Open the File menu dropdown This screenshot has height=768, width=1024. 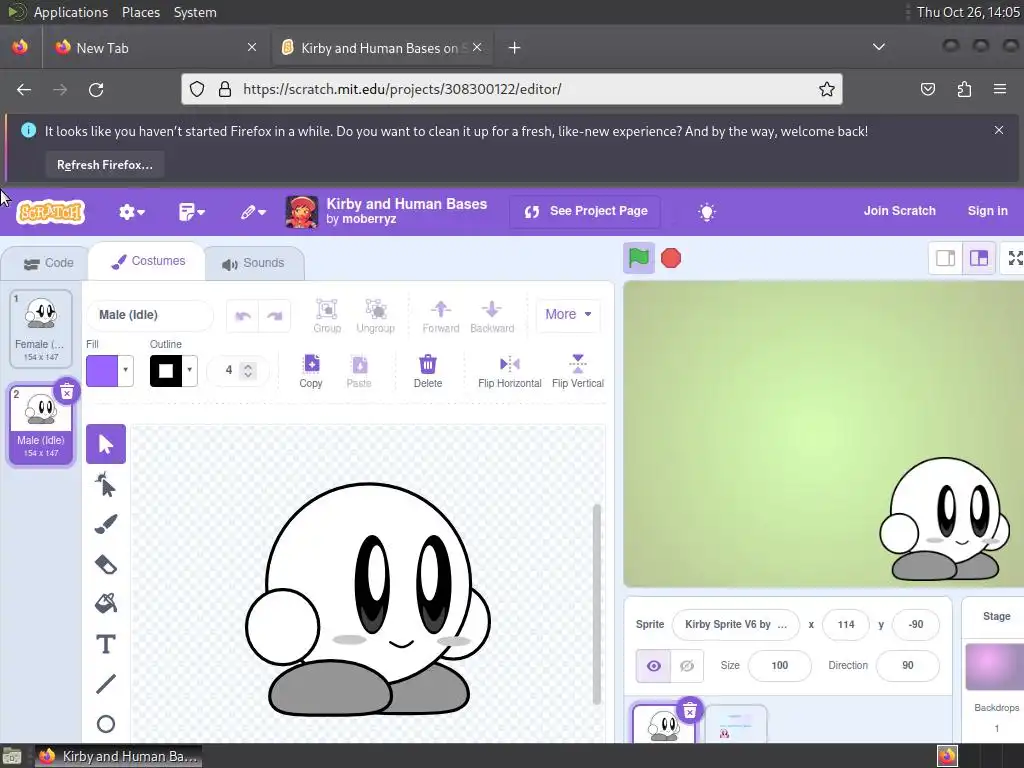pyautogui.click(x=191, y=212)
